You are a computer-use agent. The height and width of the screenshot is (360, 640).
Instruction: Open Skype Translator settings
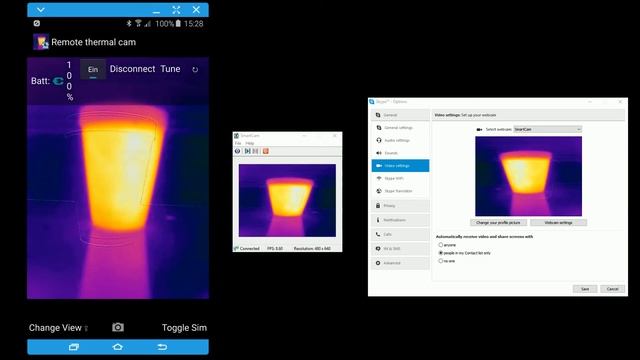[x=400, y=191]
